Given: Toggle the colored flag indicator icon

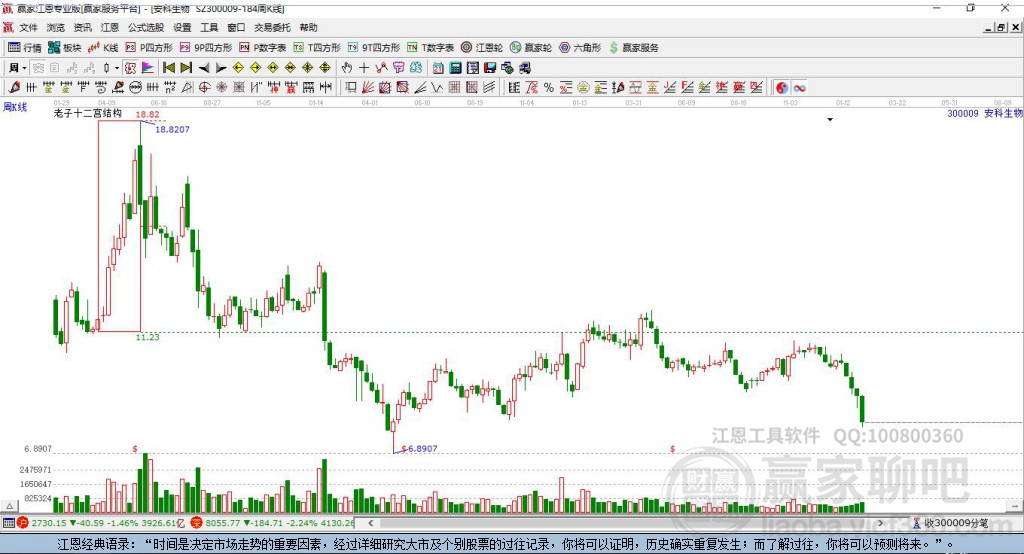Looking at the screenshot, I should pyautogui.click(x=148, y=68).
